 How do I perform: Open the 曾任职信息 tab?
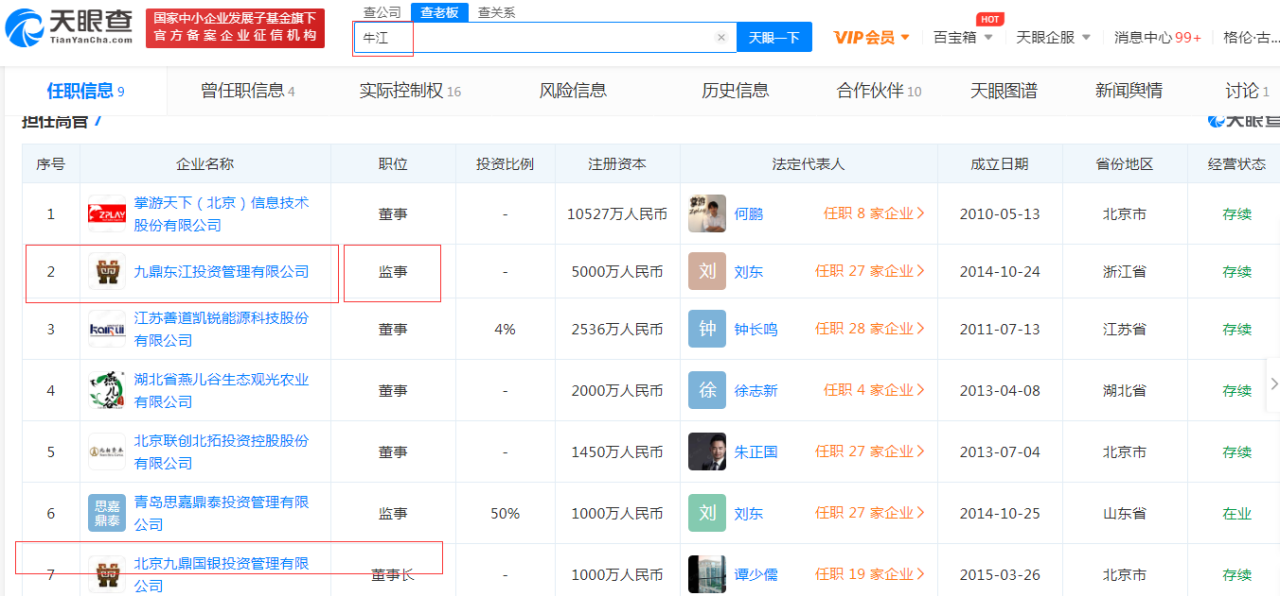(x=248, y=91)
